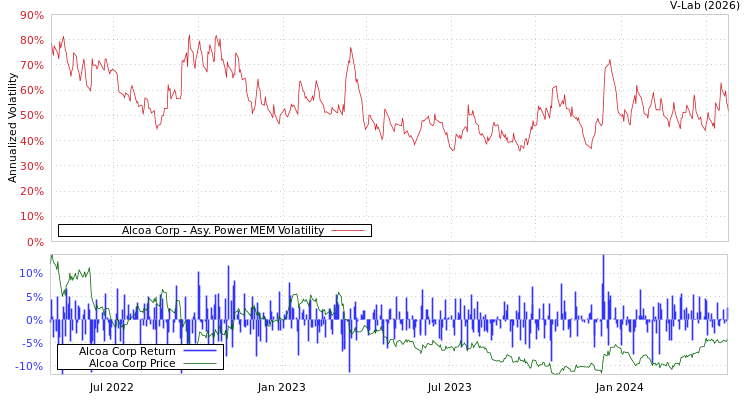Click the blue line swatch beside Alcoa Corp Return
Viewport: 750px width, 400px height.
pos(199,351)
